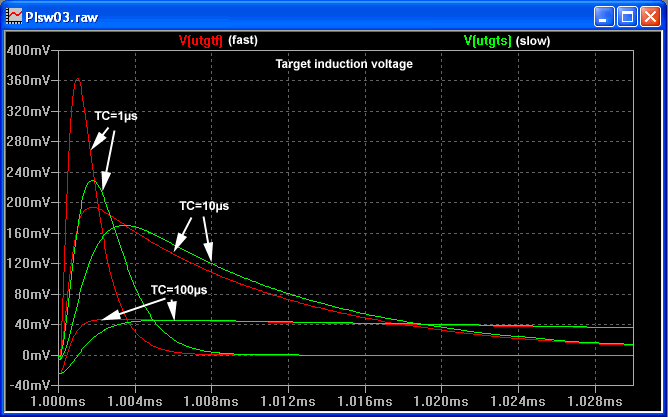Click the Target induction voltage title
This screenshot has height=417, width=668.
344,64
